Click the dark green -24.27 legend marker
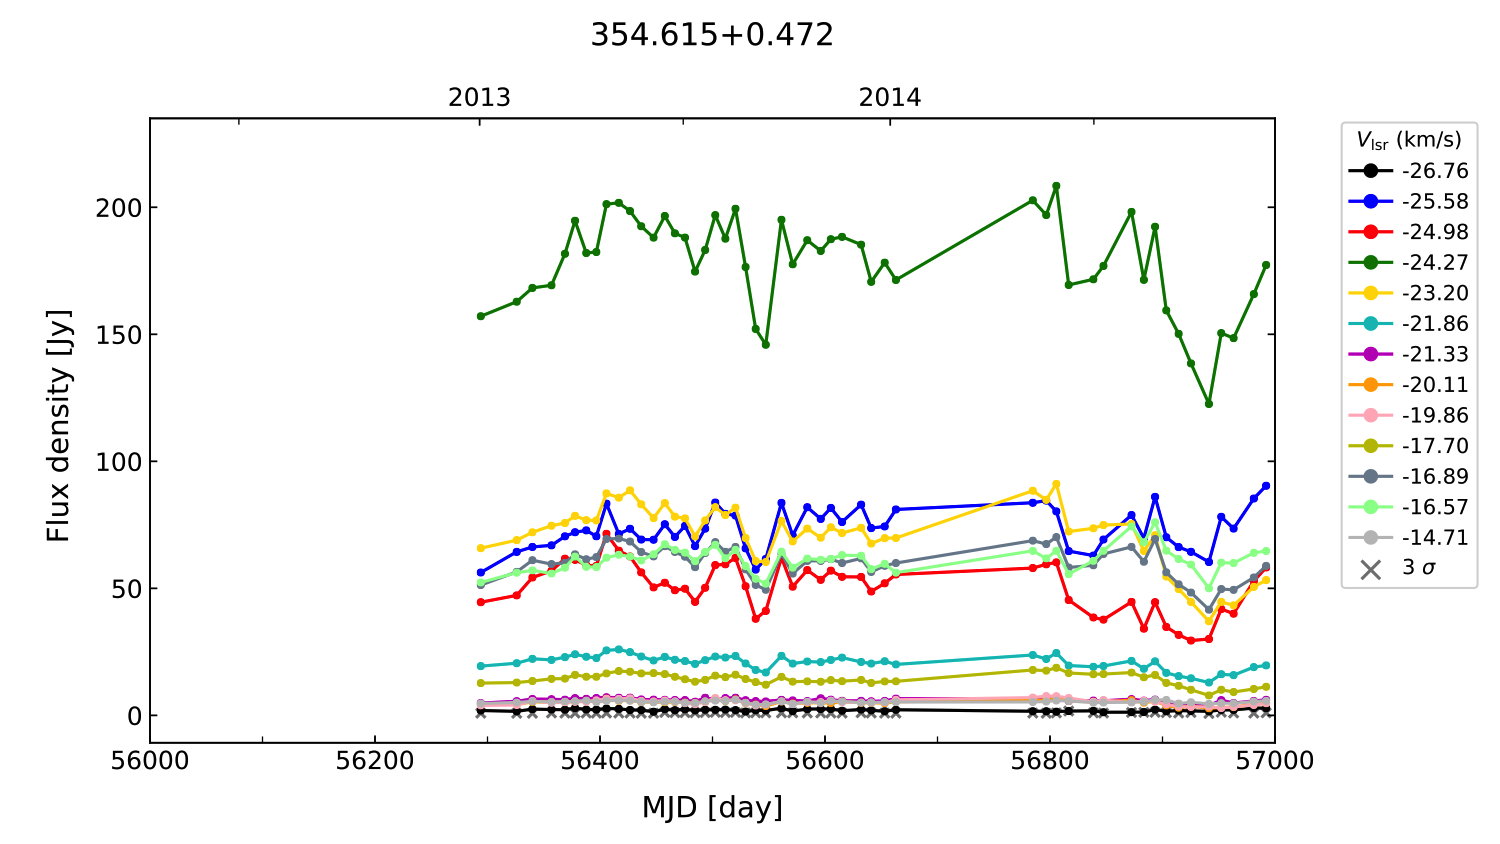This screenshot has width=1500, height=844. coord(1370,263)
